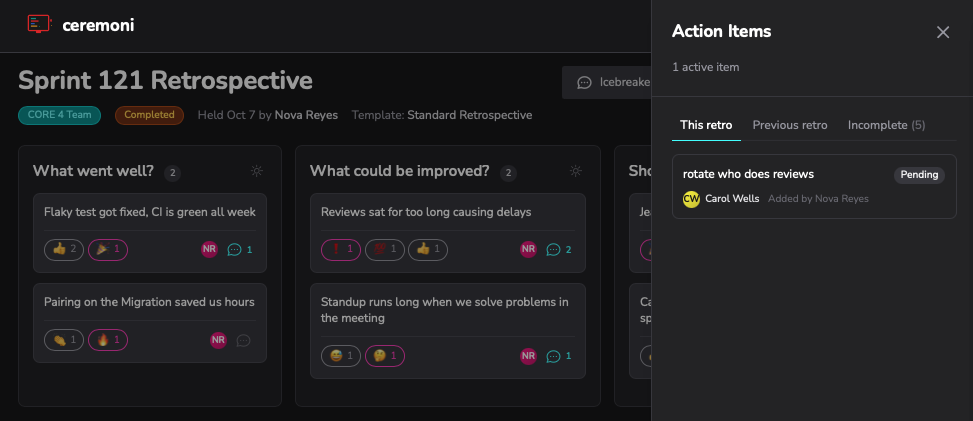The width and height of the screenshot is (973, 421).
Task: Open comments on the Reviews sat card
Action: coord(558,250)
